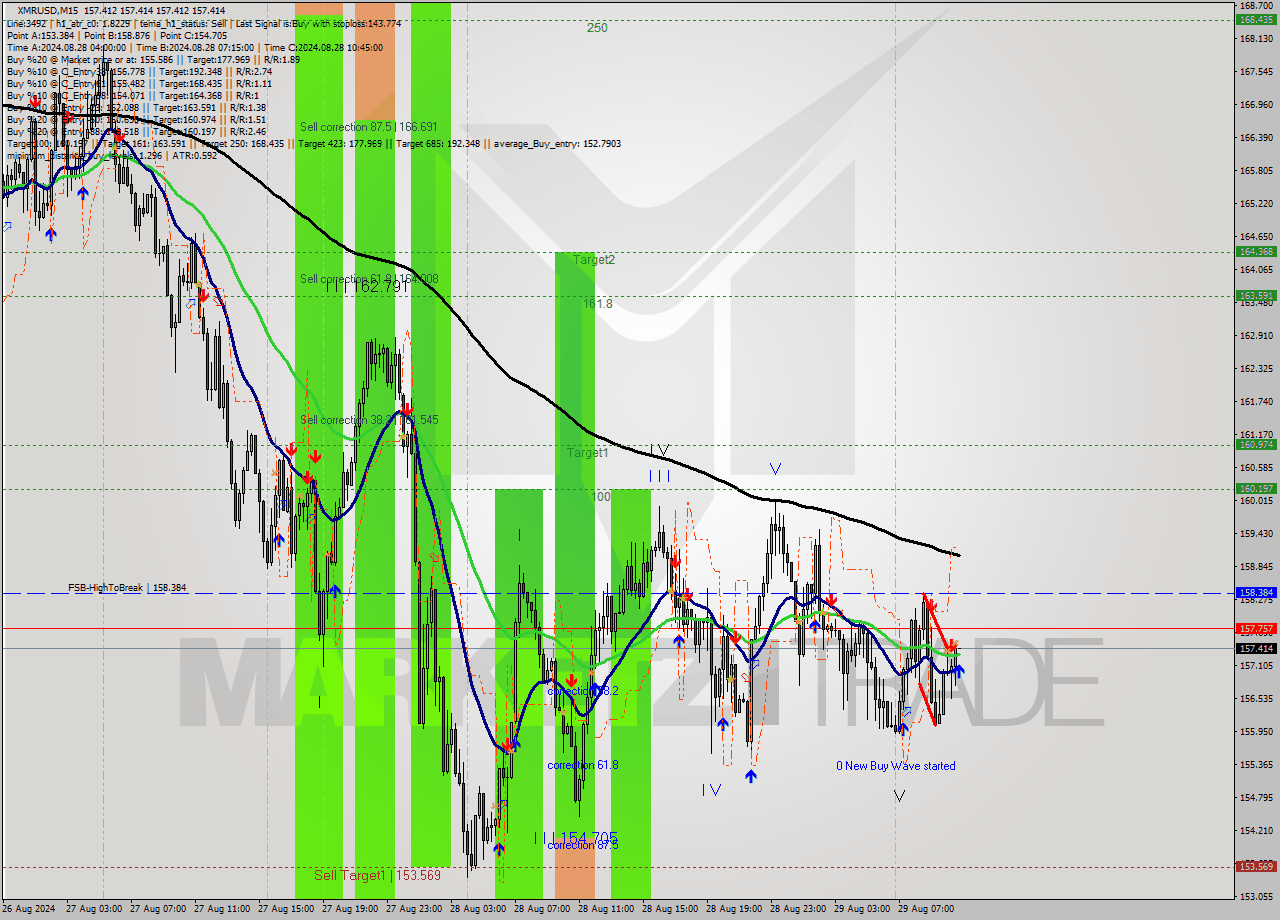This screenshot has width=1280, height=920.
Task: Select the 27 Aug 11:00 time label
Action: (x=222, y=909)
